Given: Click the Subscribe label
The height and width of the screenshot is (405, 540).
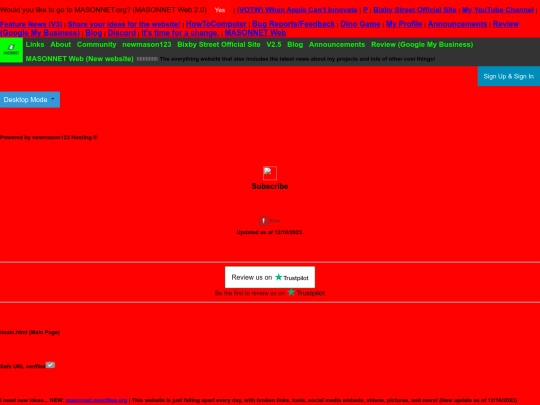Looking at the screenshot, I should [270, 186].
